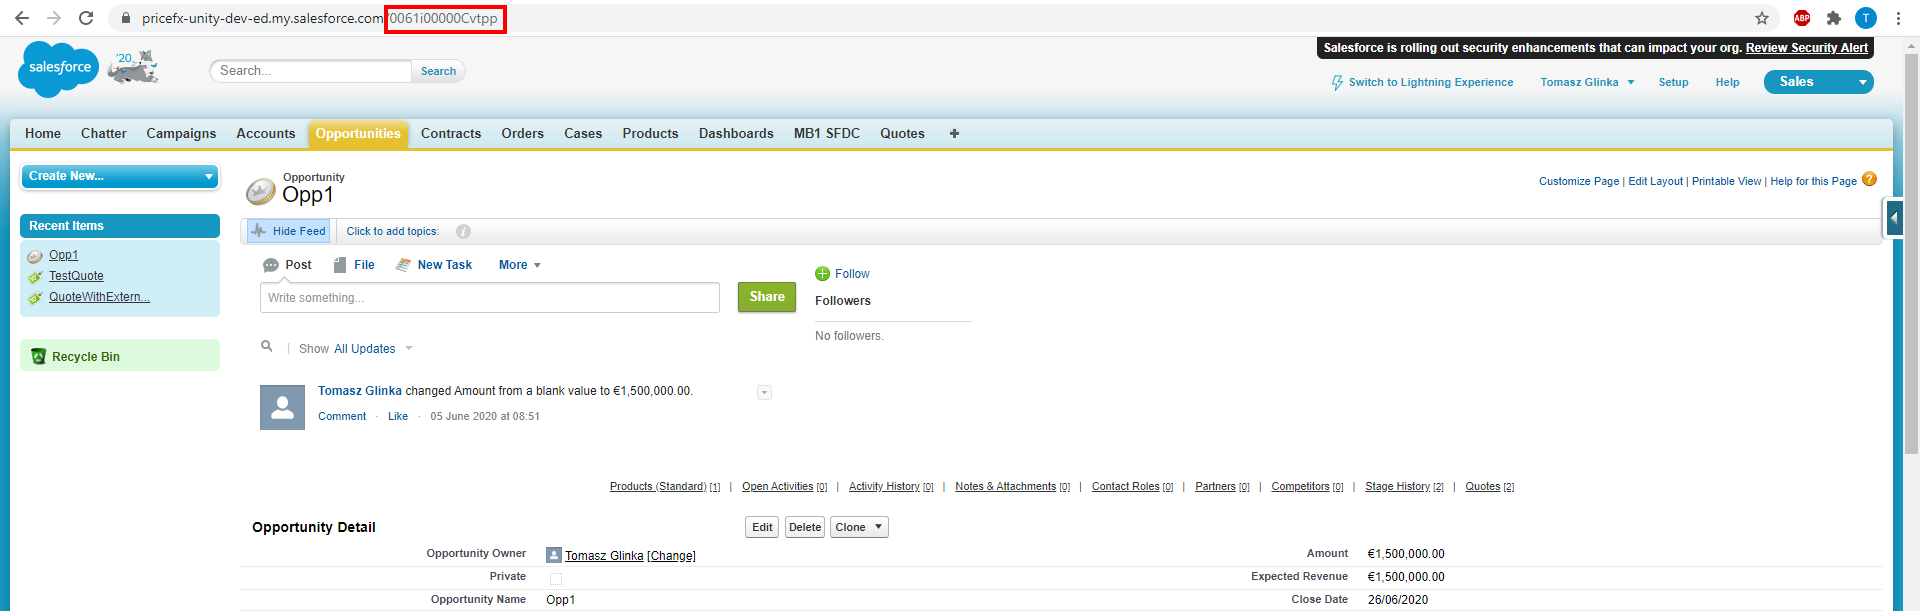
Task: Toggle Hide Feed button
Action: pos(289,231)
